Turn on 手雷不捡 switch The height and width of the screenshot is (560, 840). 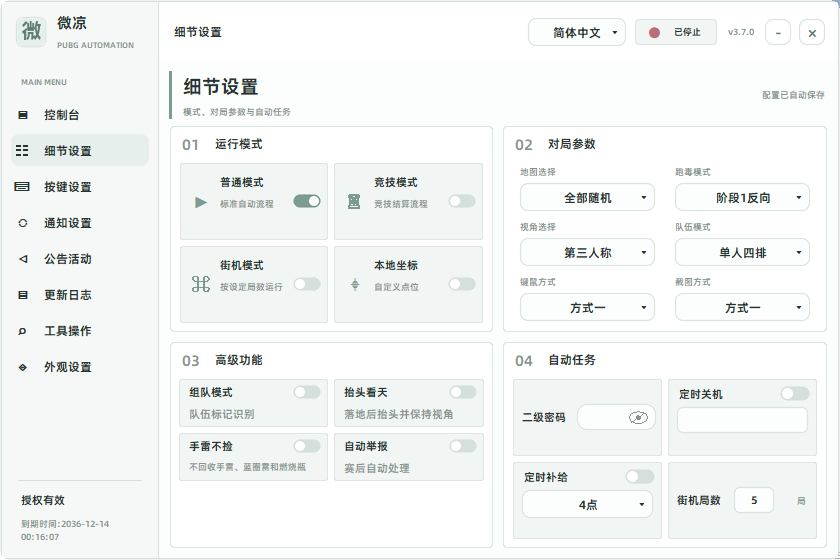click(307, 446)
